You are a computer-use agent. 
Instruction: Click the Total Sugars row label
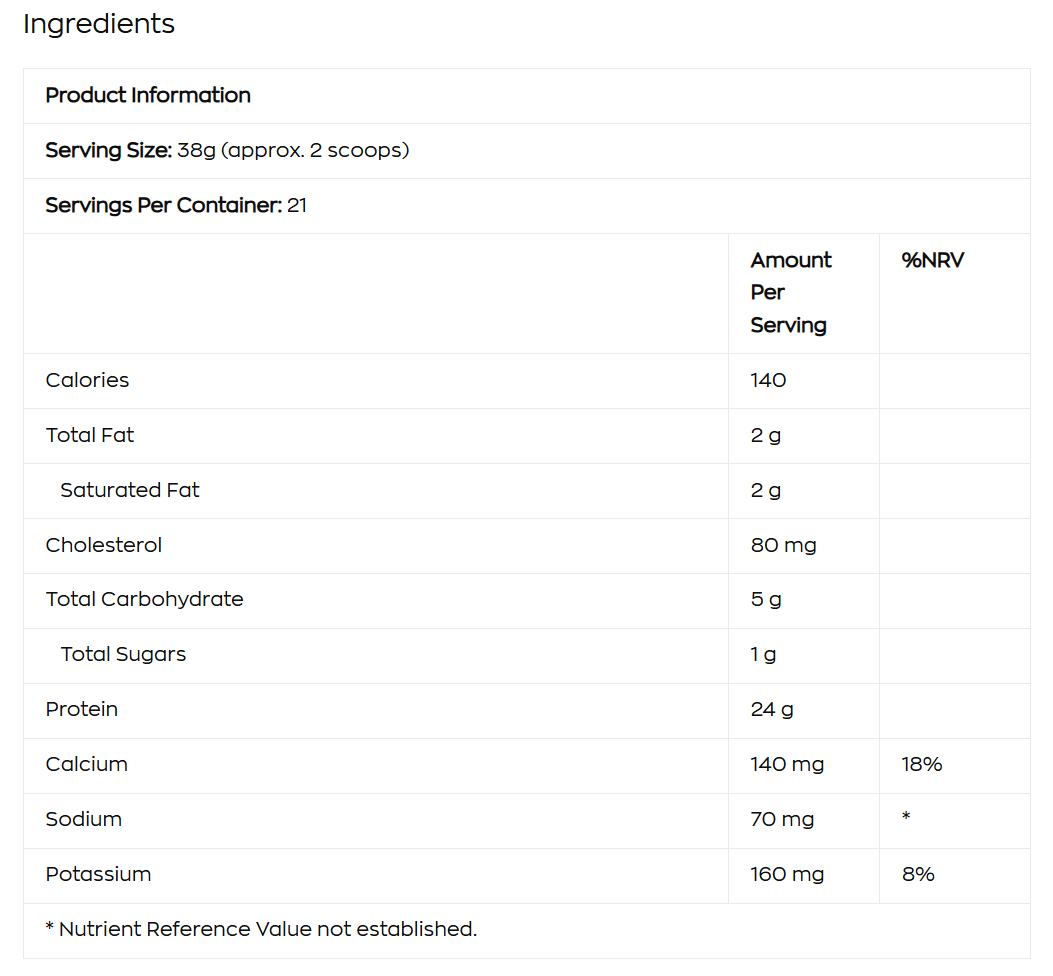[123, 654]
